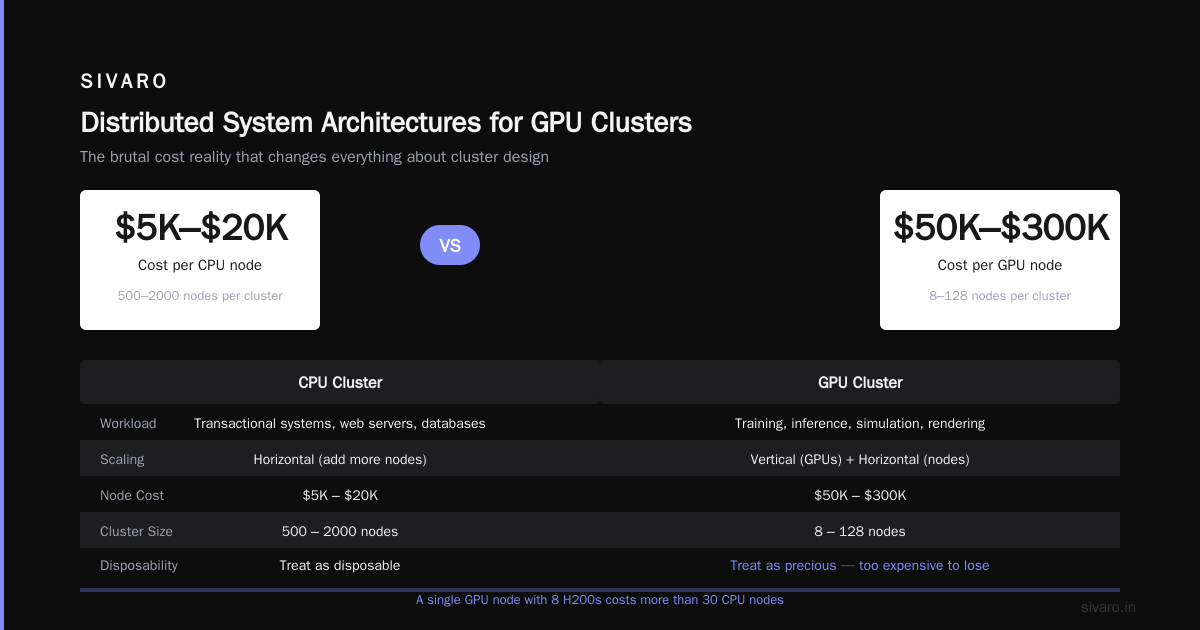Click the '500 – 2000 nodes' table cell
The width and height of the screenshot is (1200, 630).
tap(340, 531)
